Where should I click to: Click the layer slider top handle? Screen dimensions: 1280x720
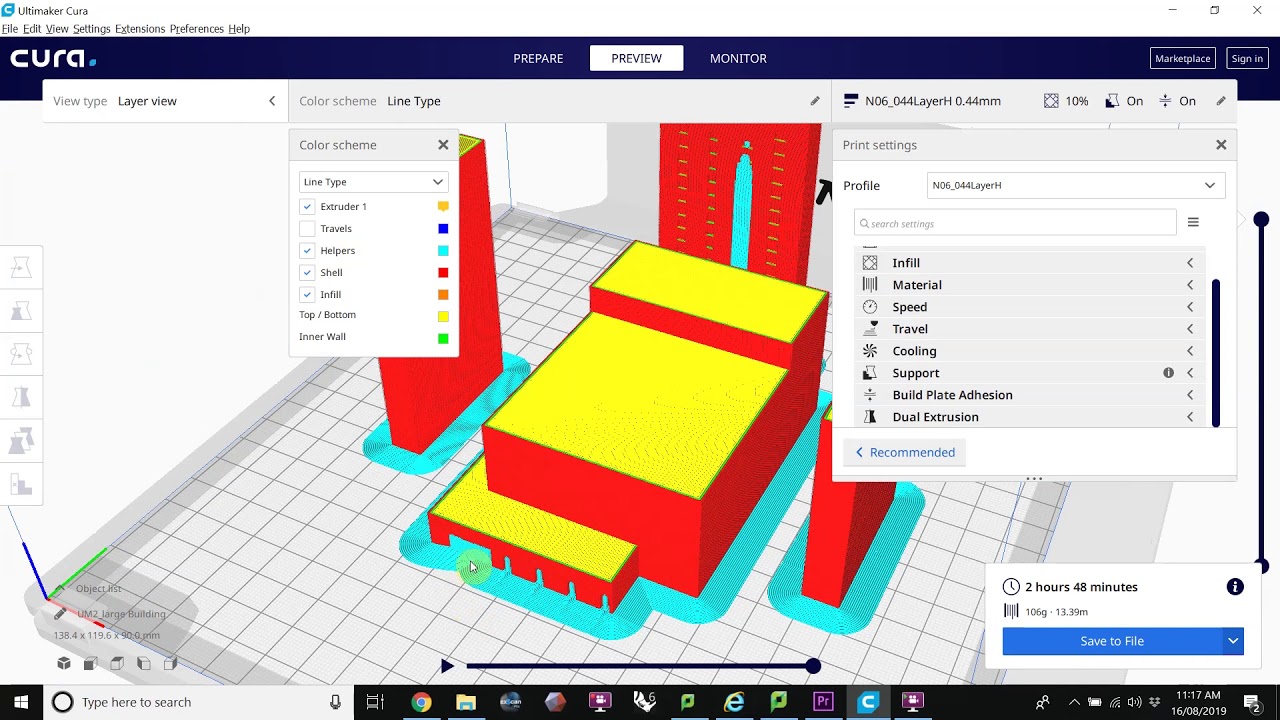(x=1261, y=220)
